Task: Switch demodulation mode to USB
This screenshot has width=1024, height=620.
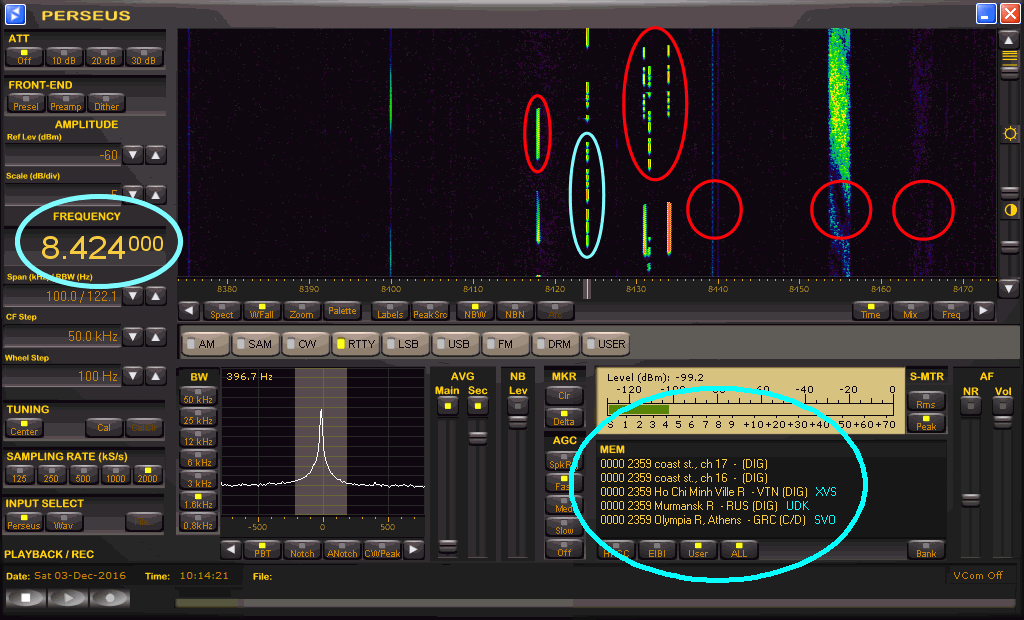Action: coord(456,343)
